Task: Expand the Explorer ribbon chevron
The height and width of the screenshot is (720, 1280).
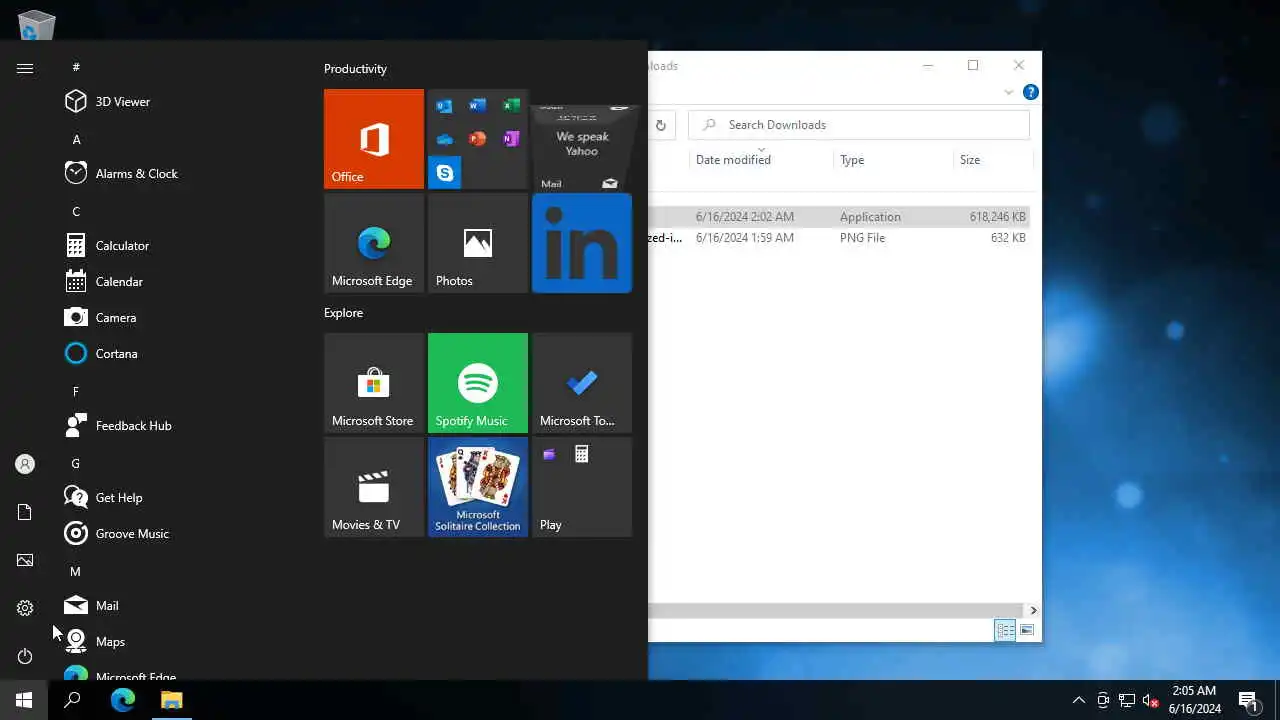Action: pyautogui.click(x=1008, y=92)
